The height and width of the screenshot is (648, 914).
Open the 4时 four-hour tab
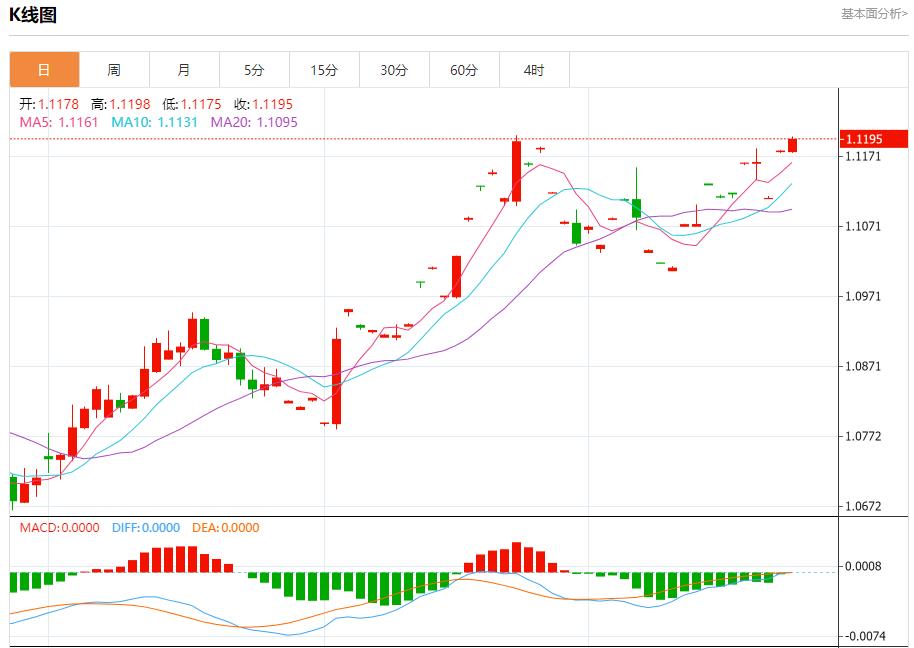pyautogui.click(x=534, y=70)
